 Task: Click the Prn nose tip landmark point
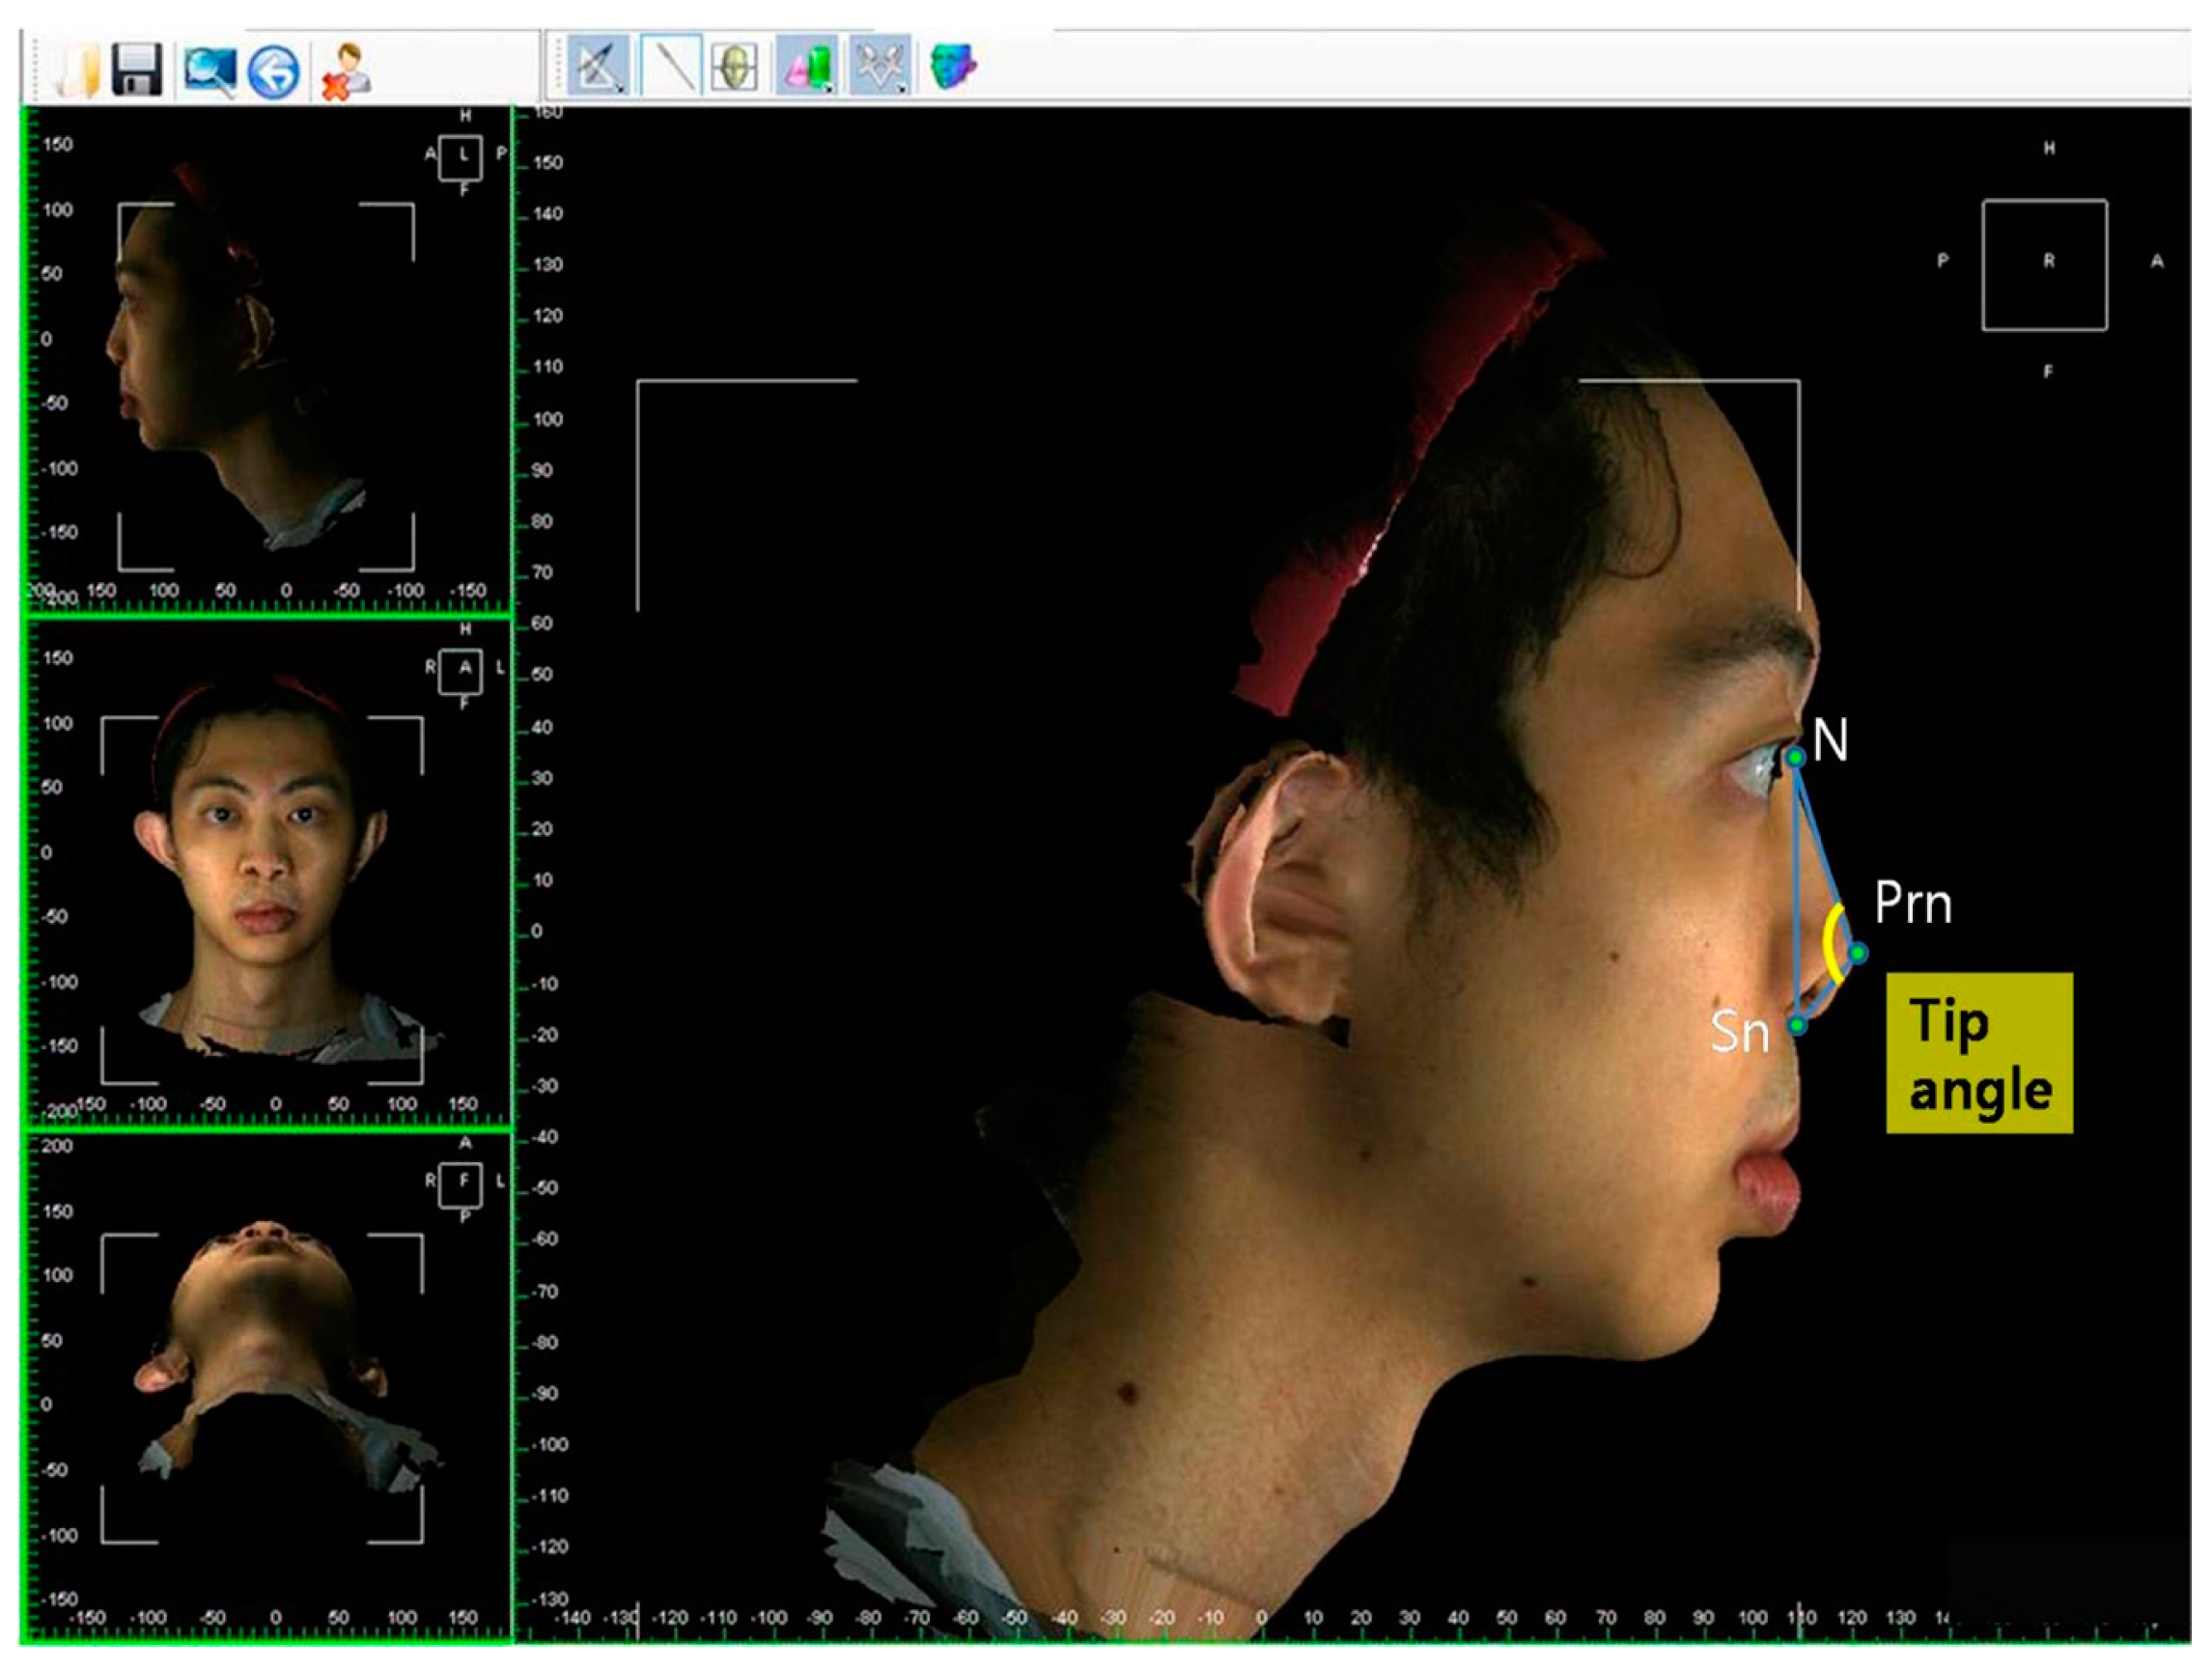point(1857,953)
